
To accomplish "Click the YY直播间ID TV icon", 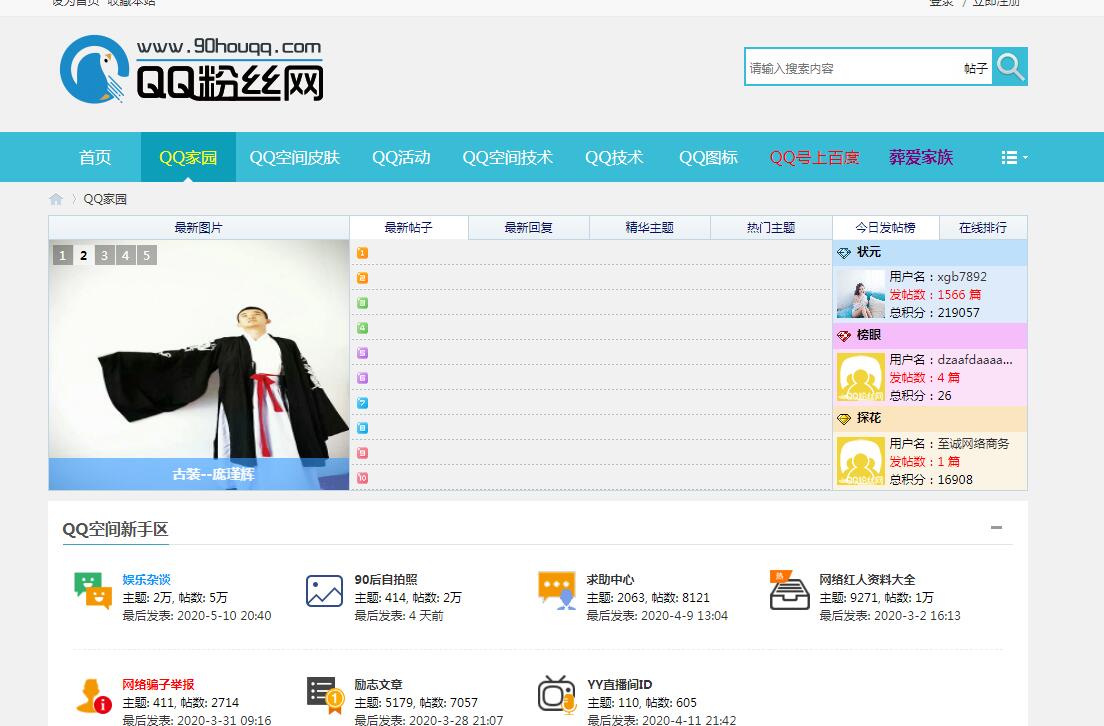I will [557, 696].
